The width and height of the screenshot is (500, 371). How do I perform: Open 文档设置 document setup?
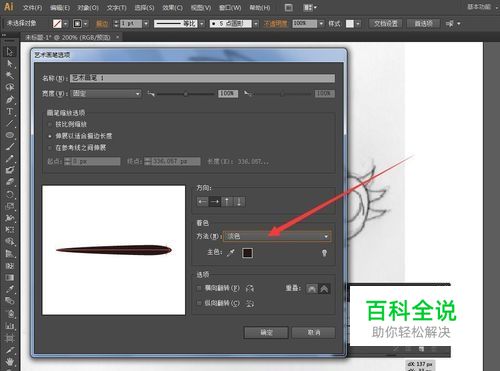[x=386, y=24]
